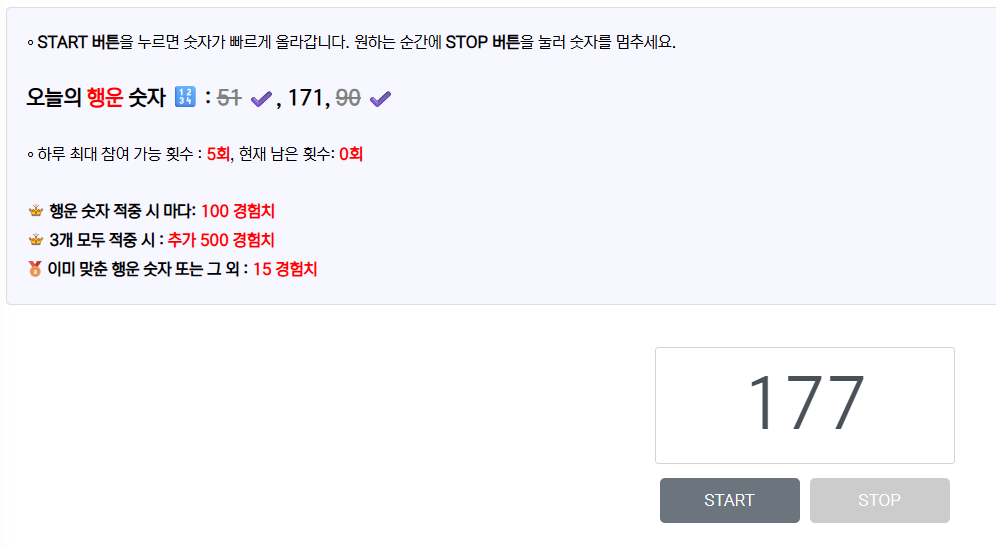
Task: Click the disabled STOP button
Action: (x=880, y=501)
